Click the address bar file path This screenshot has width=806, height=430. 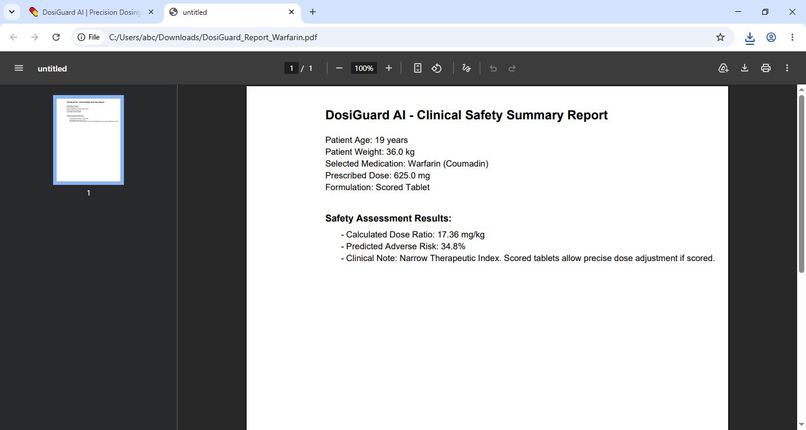[213, 38]
